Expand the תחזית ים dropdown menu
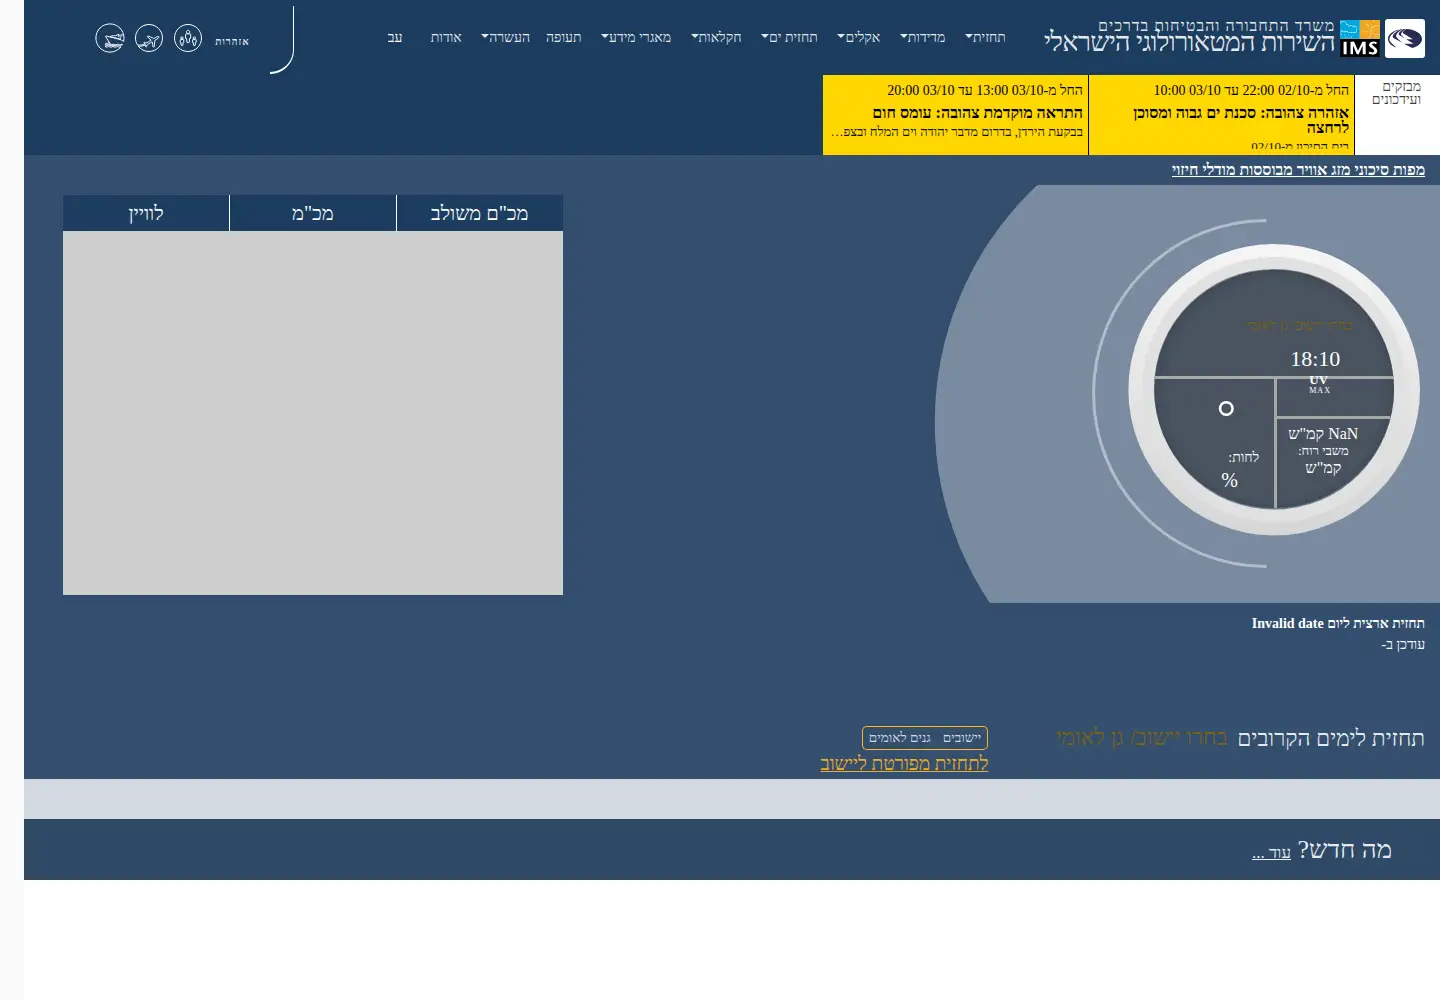Screen dimensions: 1440x1000 [x=789, y=37]
